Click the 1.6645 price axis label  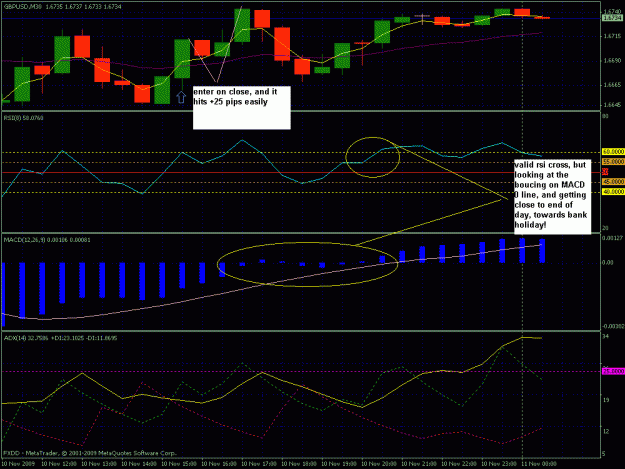(x=611, y=105)
